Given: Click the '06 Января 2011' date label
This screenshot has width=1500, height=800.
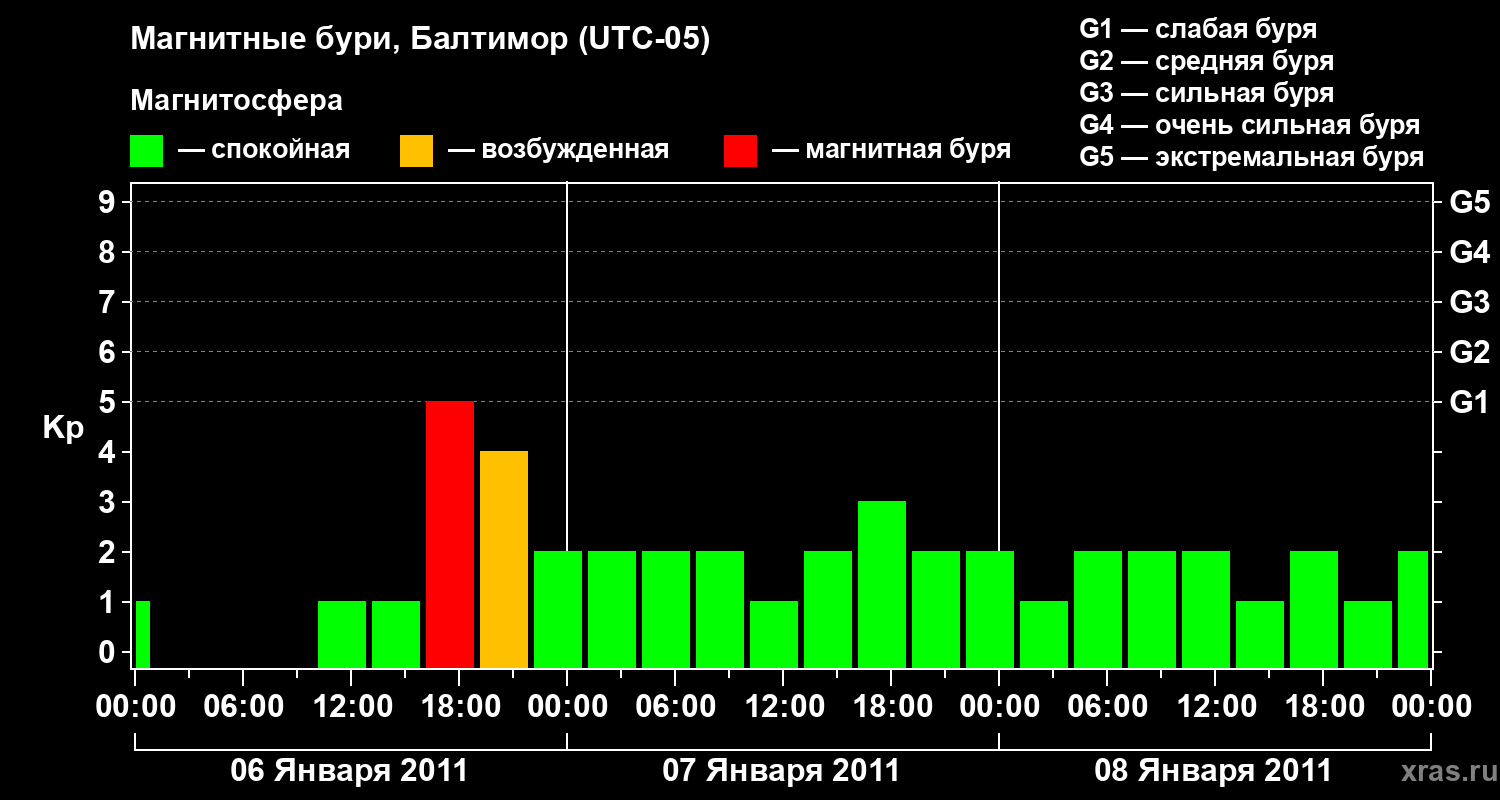Looking at the screenshot, I should pos(350,771).
